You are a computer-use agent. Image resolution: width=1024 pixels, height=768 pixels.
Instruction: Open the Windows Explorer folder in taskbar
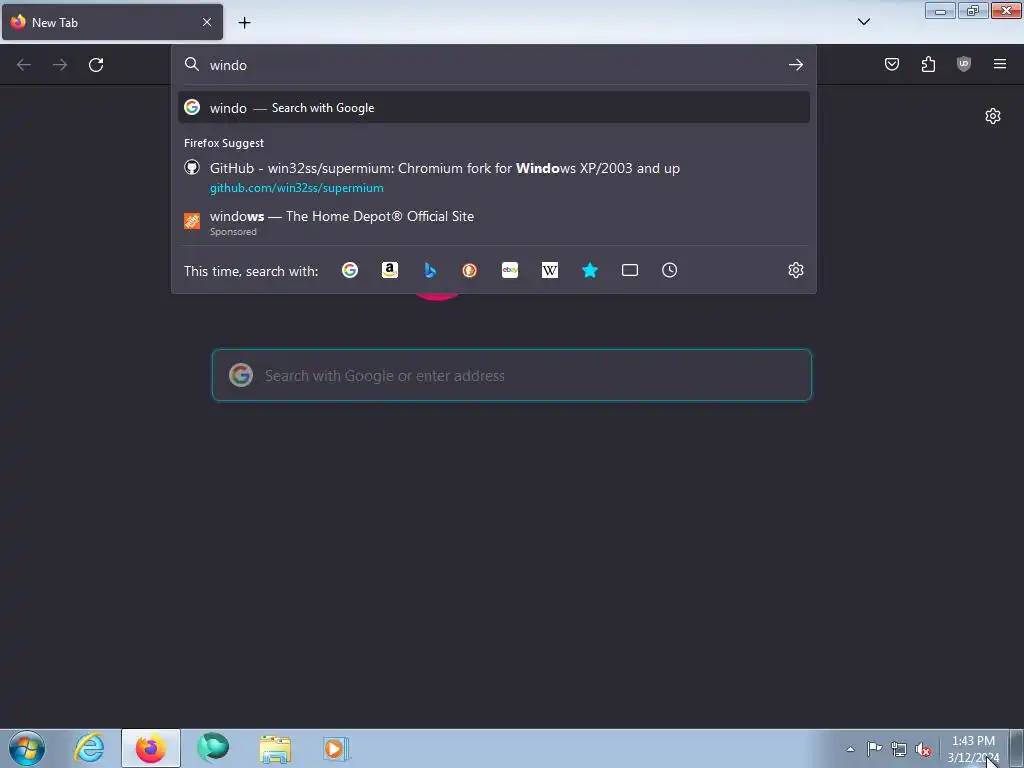coord(275,748)
